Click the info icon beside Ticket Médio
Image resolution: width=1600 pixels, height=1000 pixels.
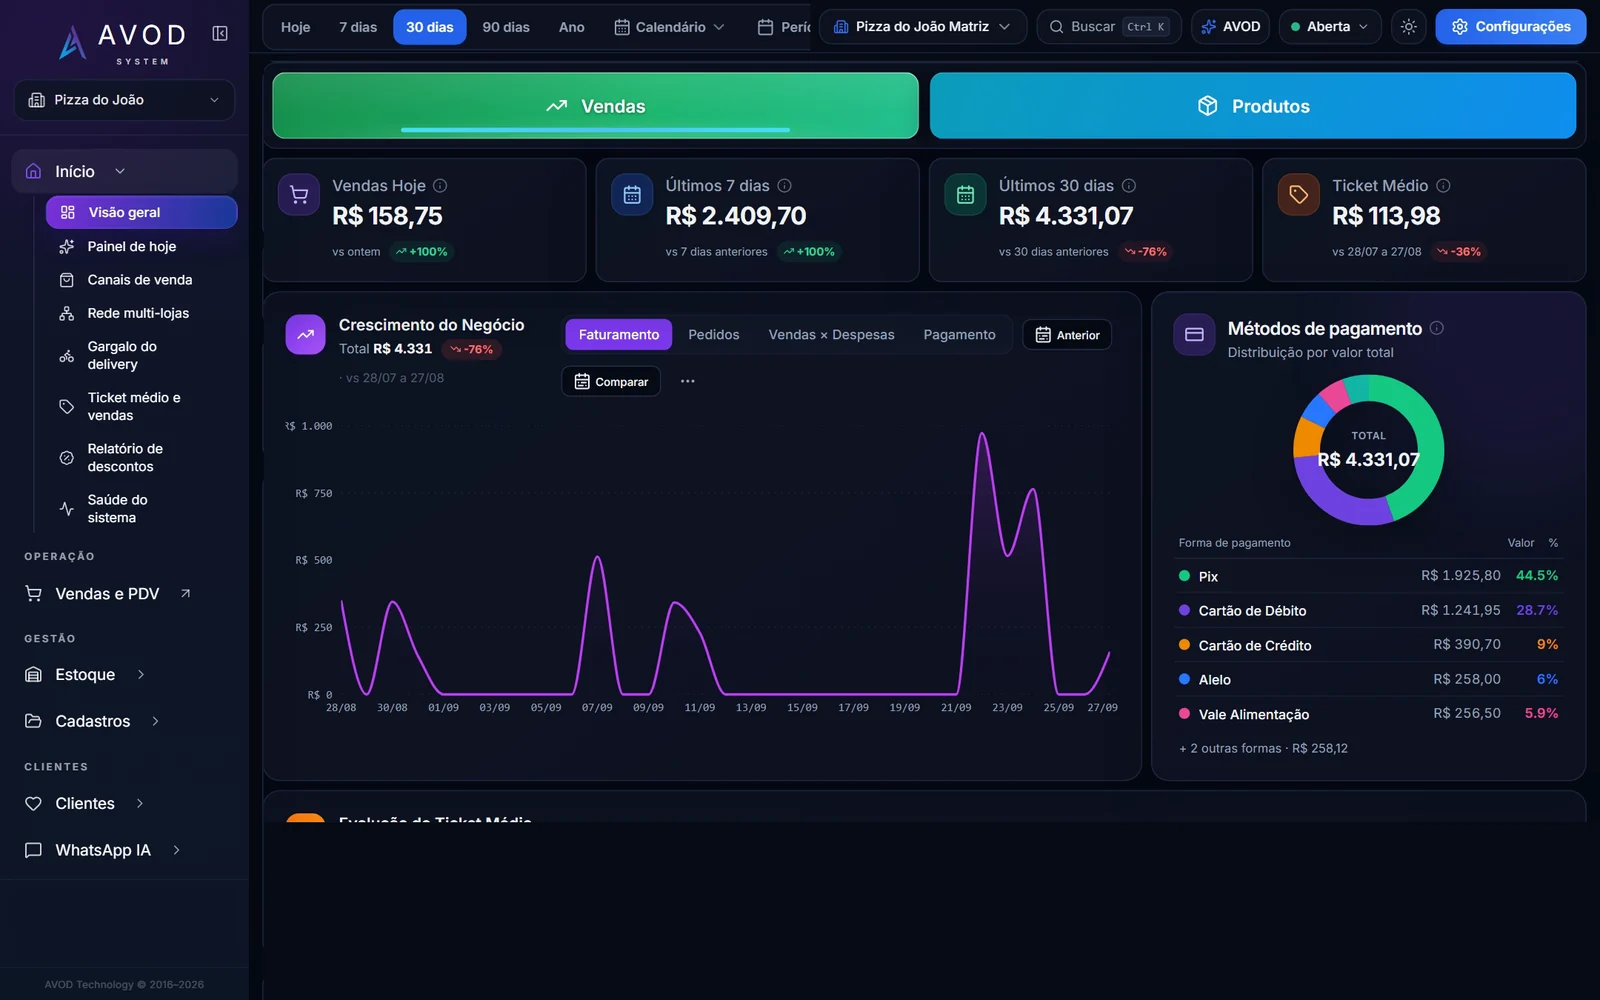coord(1443,186)
